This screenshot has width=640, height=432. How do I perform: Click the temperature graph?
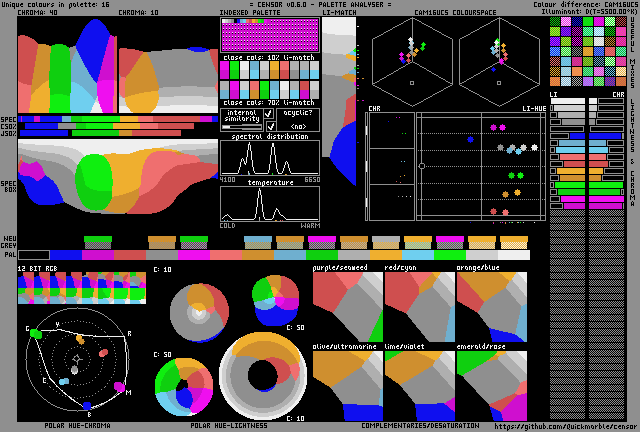pos(270,204)
